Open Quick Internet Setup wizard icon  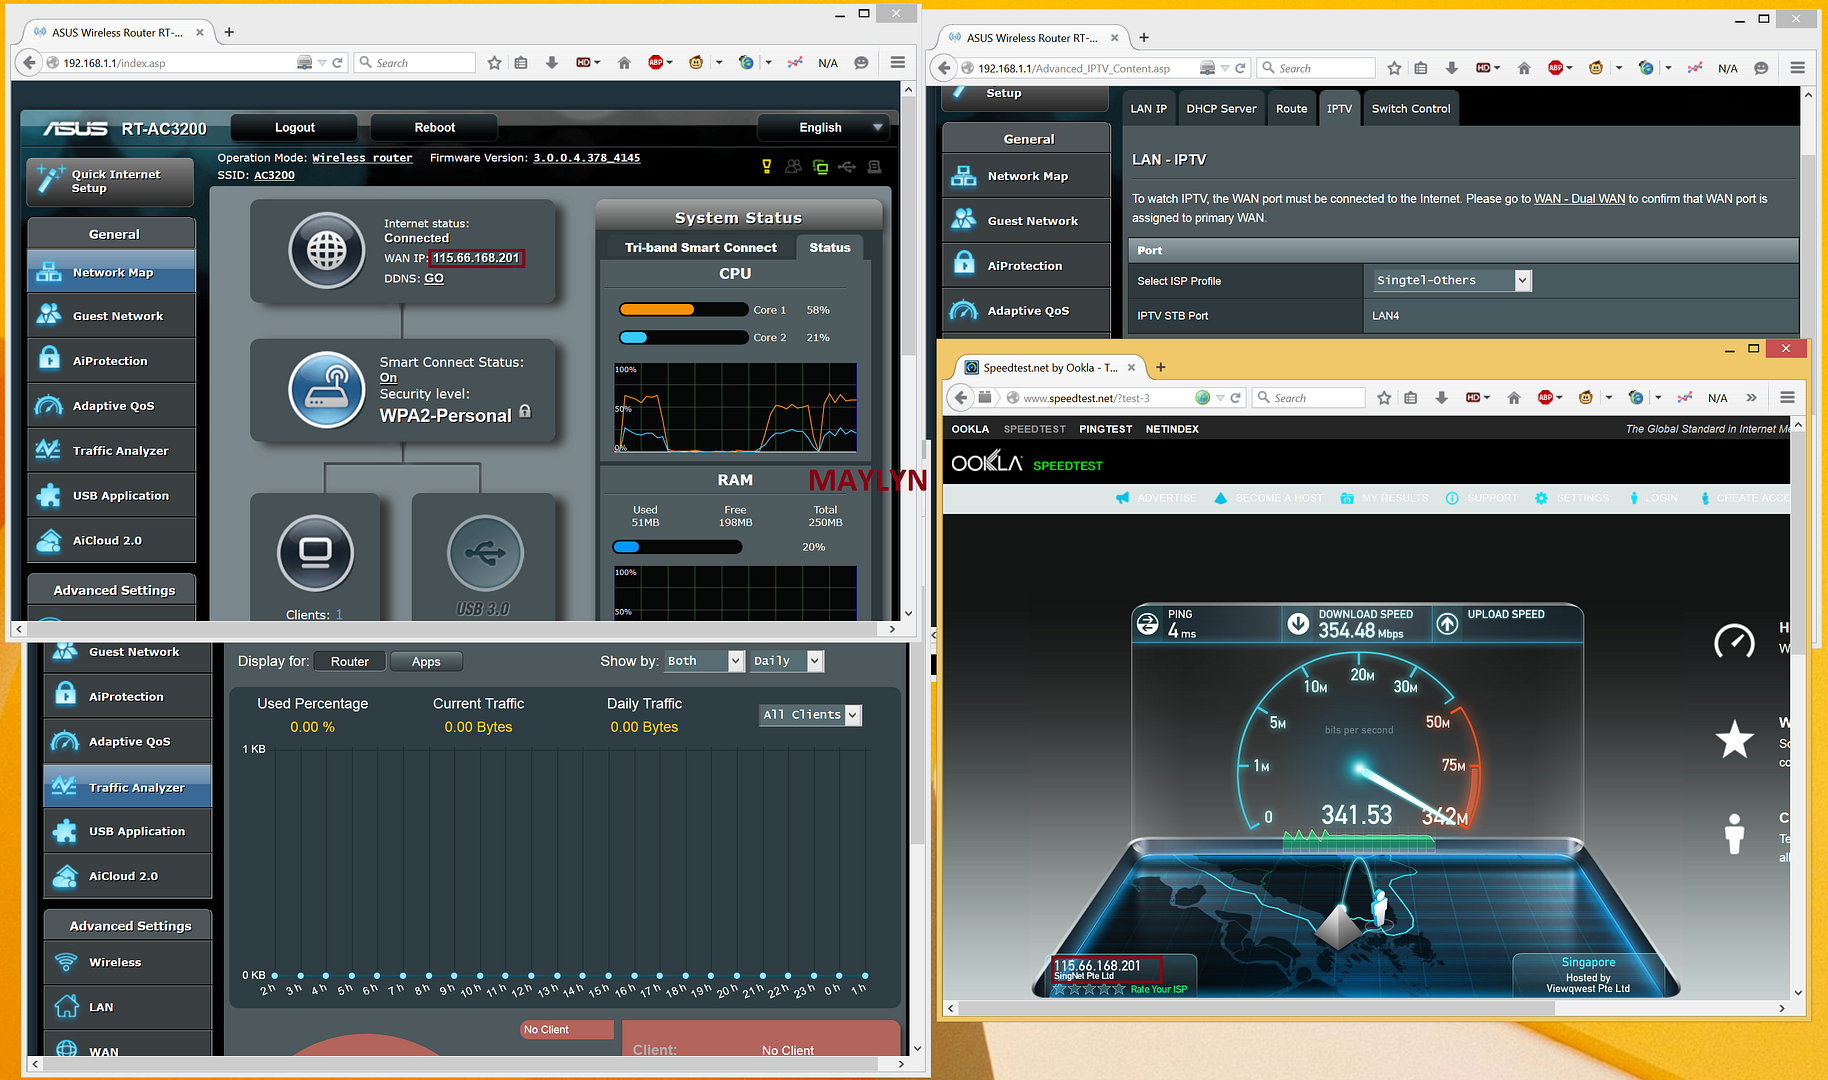pos(50,179)
